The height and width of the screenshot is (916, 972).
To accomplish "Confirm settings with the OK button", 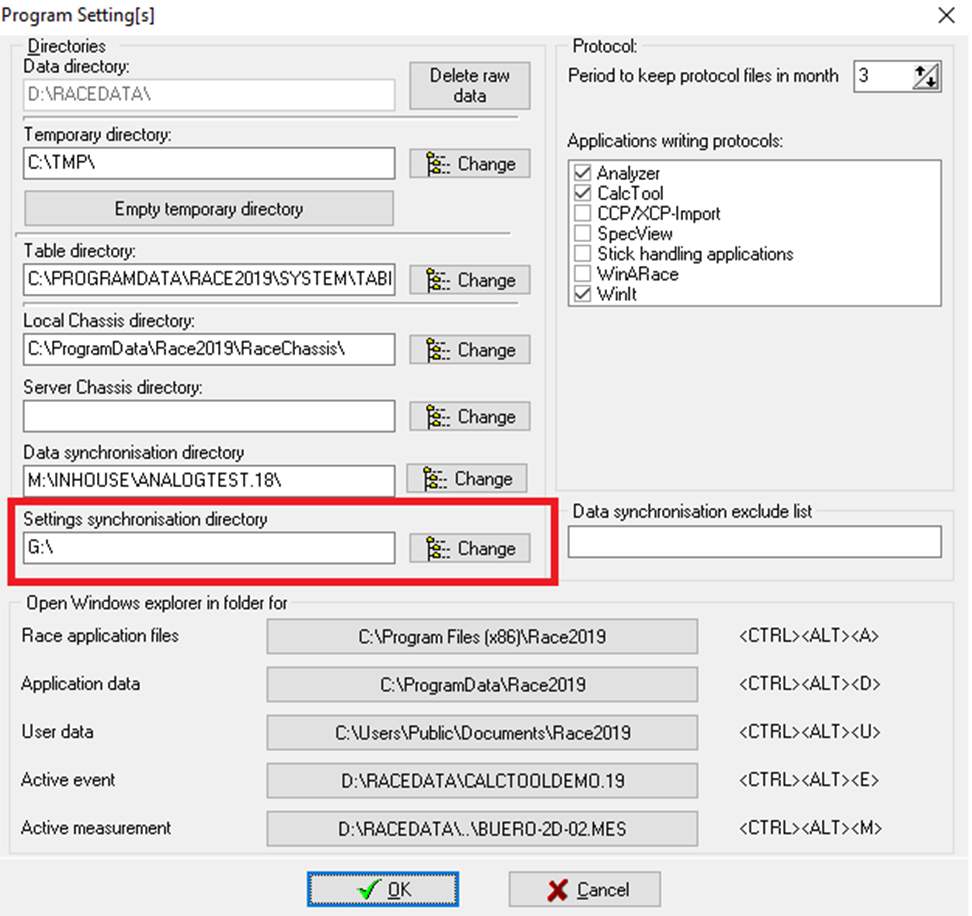I will coord(383,889).
